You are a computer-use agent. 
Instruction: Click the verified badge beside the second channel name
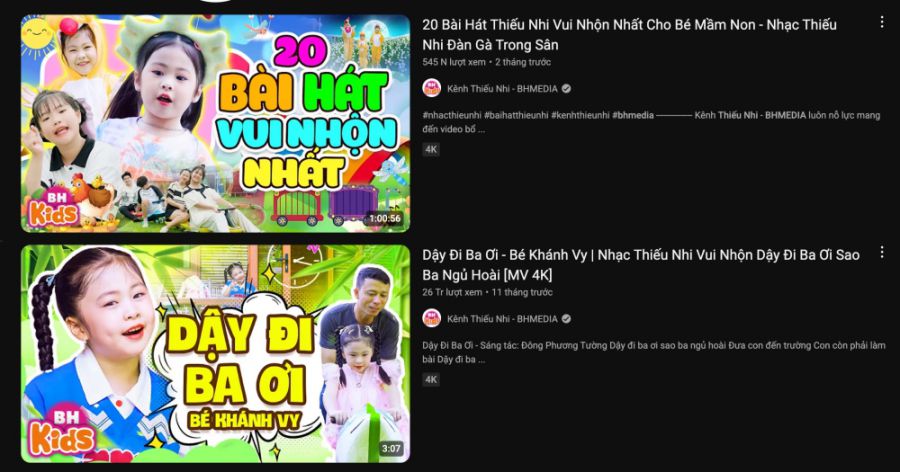point(567,319)
